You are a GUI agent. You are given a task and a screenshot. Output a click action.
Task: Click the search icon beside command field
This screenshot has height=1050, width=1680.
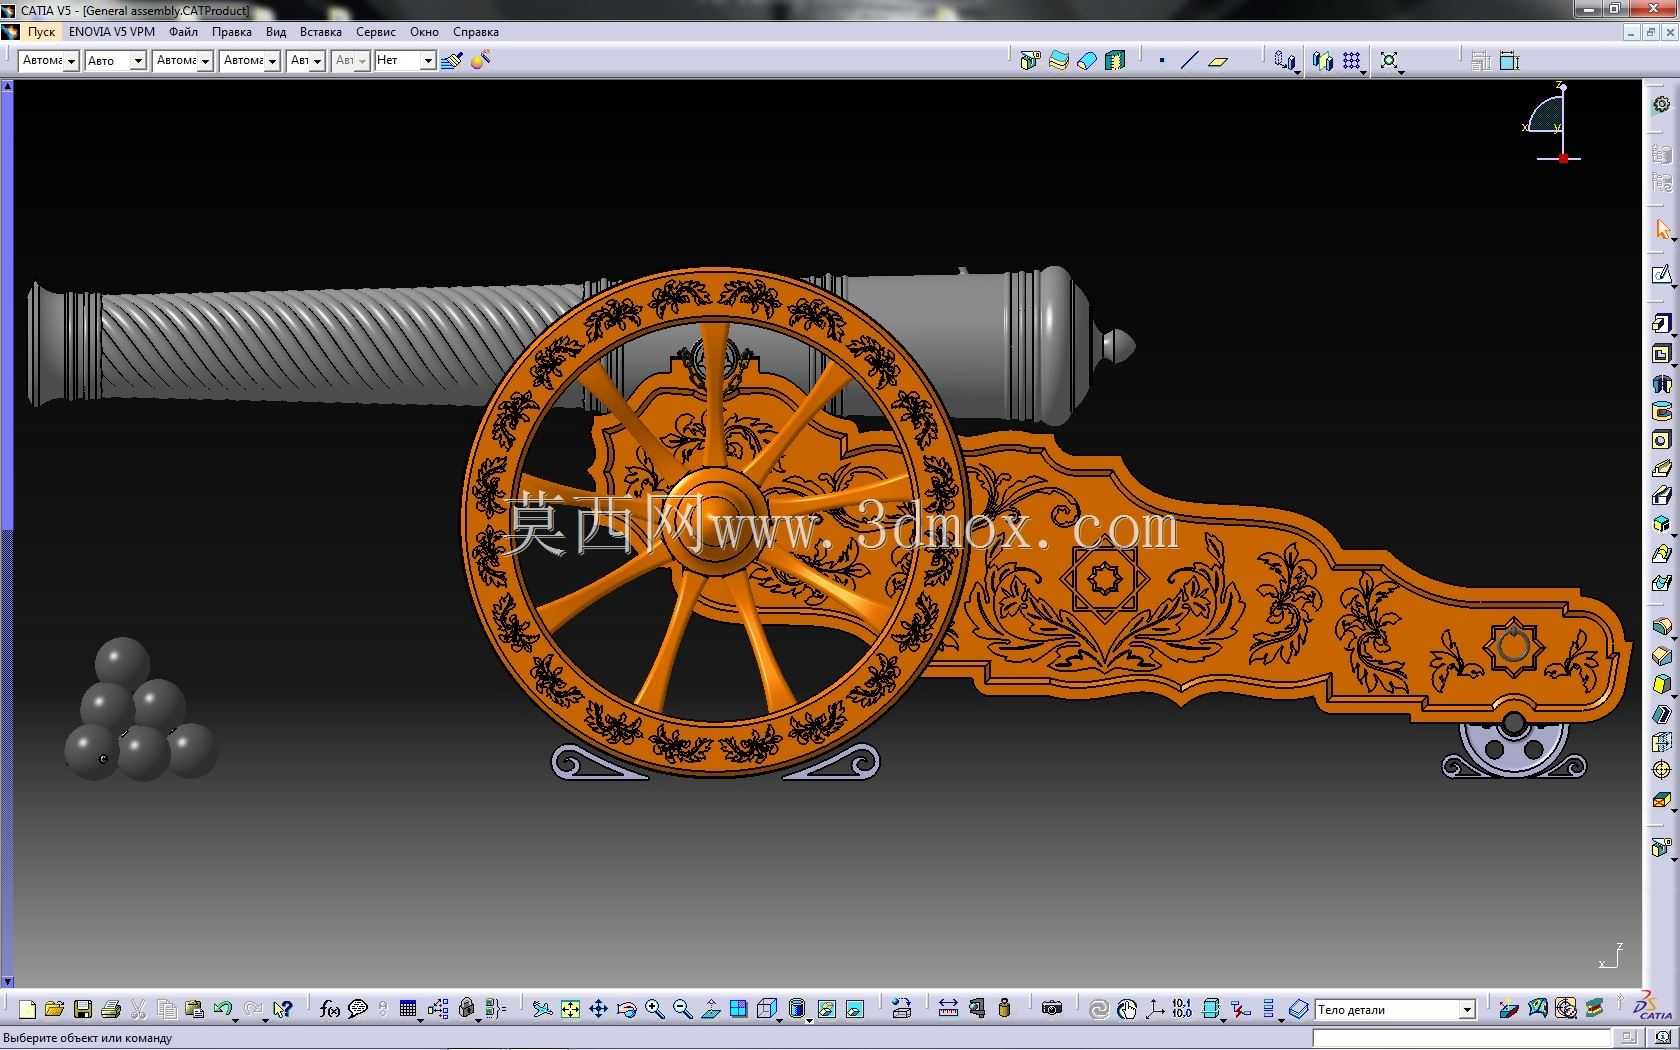tap(1661, 1038)
